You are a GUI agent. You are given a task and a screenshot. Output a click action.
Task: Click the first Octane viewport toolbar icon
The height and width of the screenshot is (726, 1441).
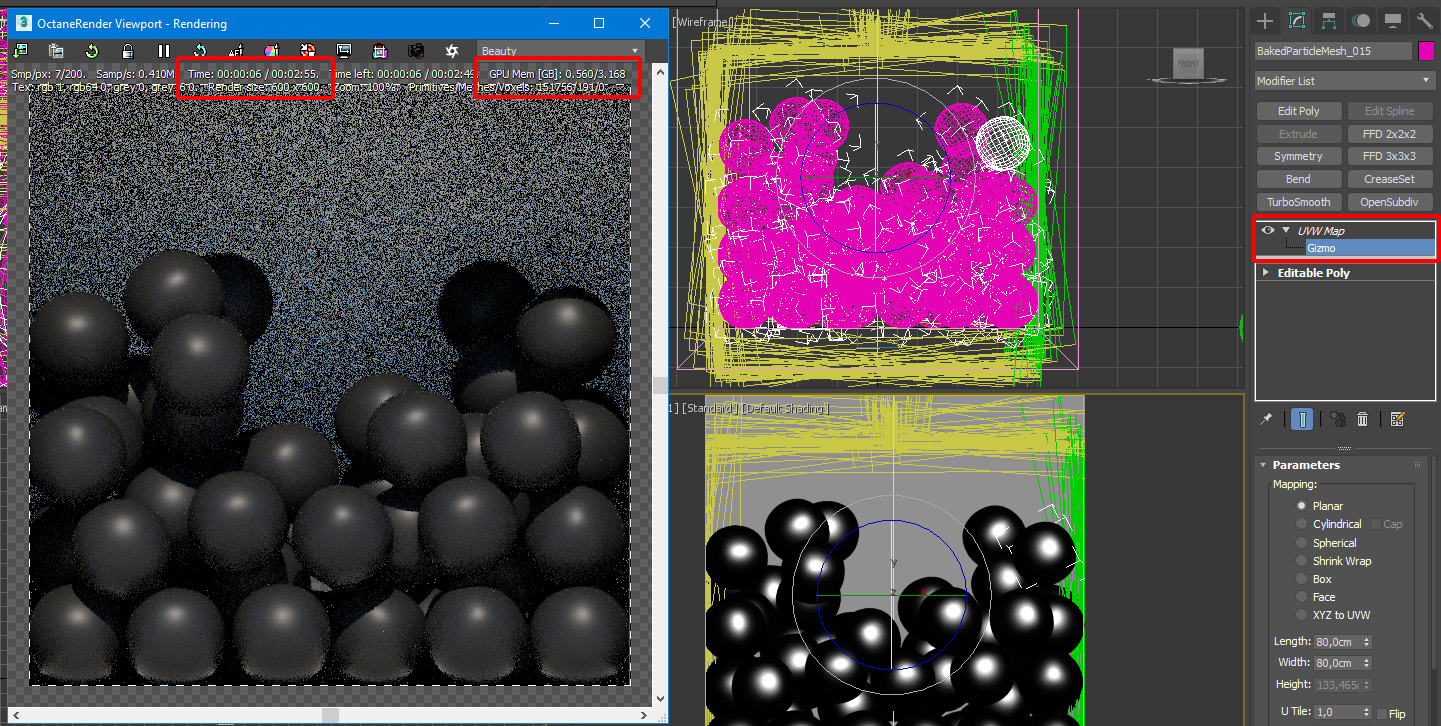20,51
